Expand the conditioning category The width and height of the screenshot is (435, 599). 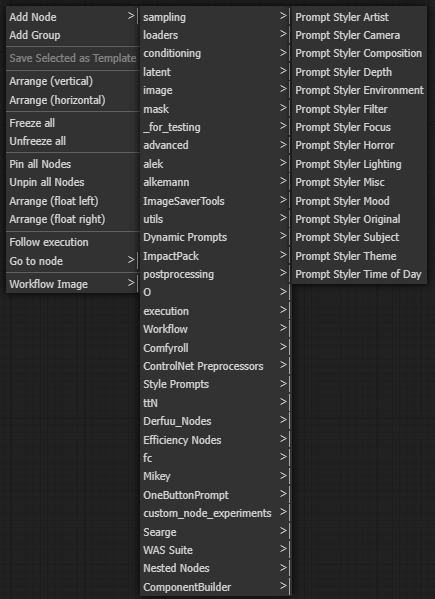215,53
